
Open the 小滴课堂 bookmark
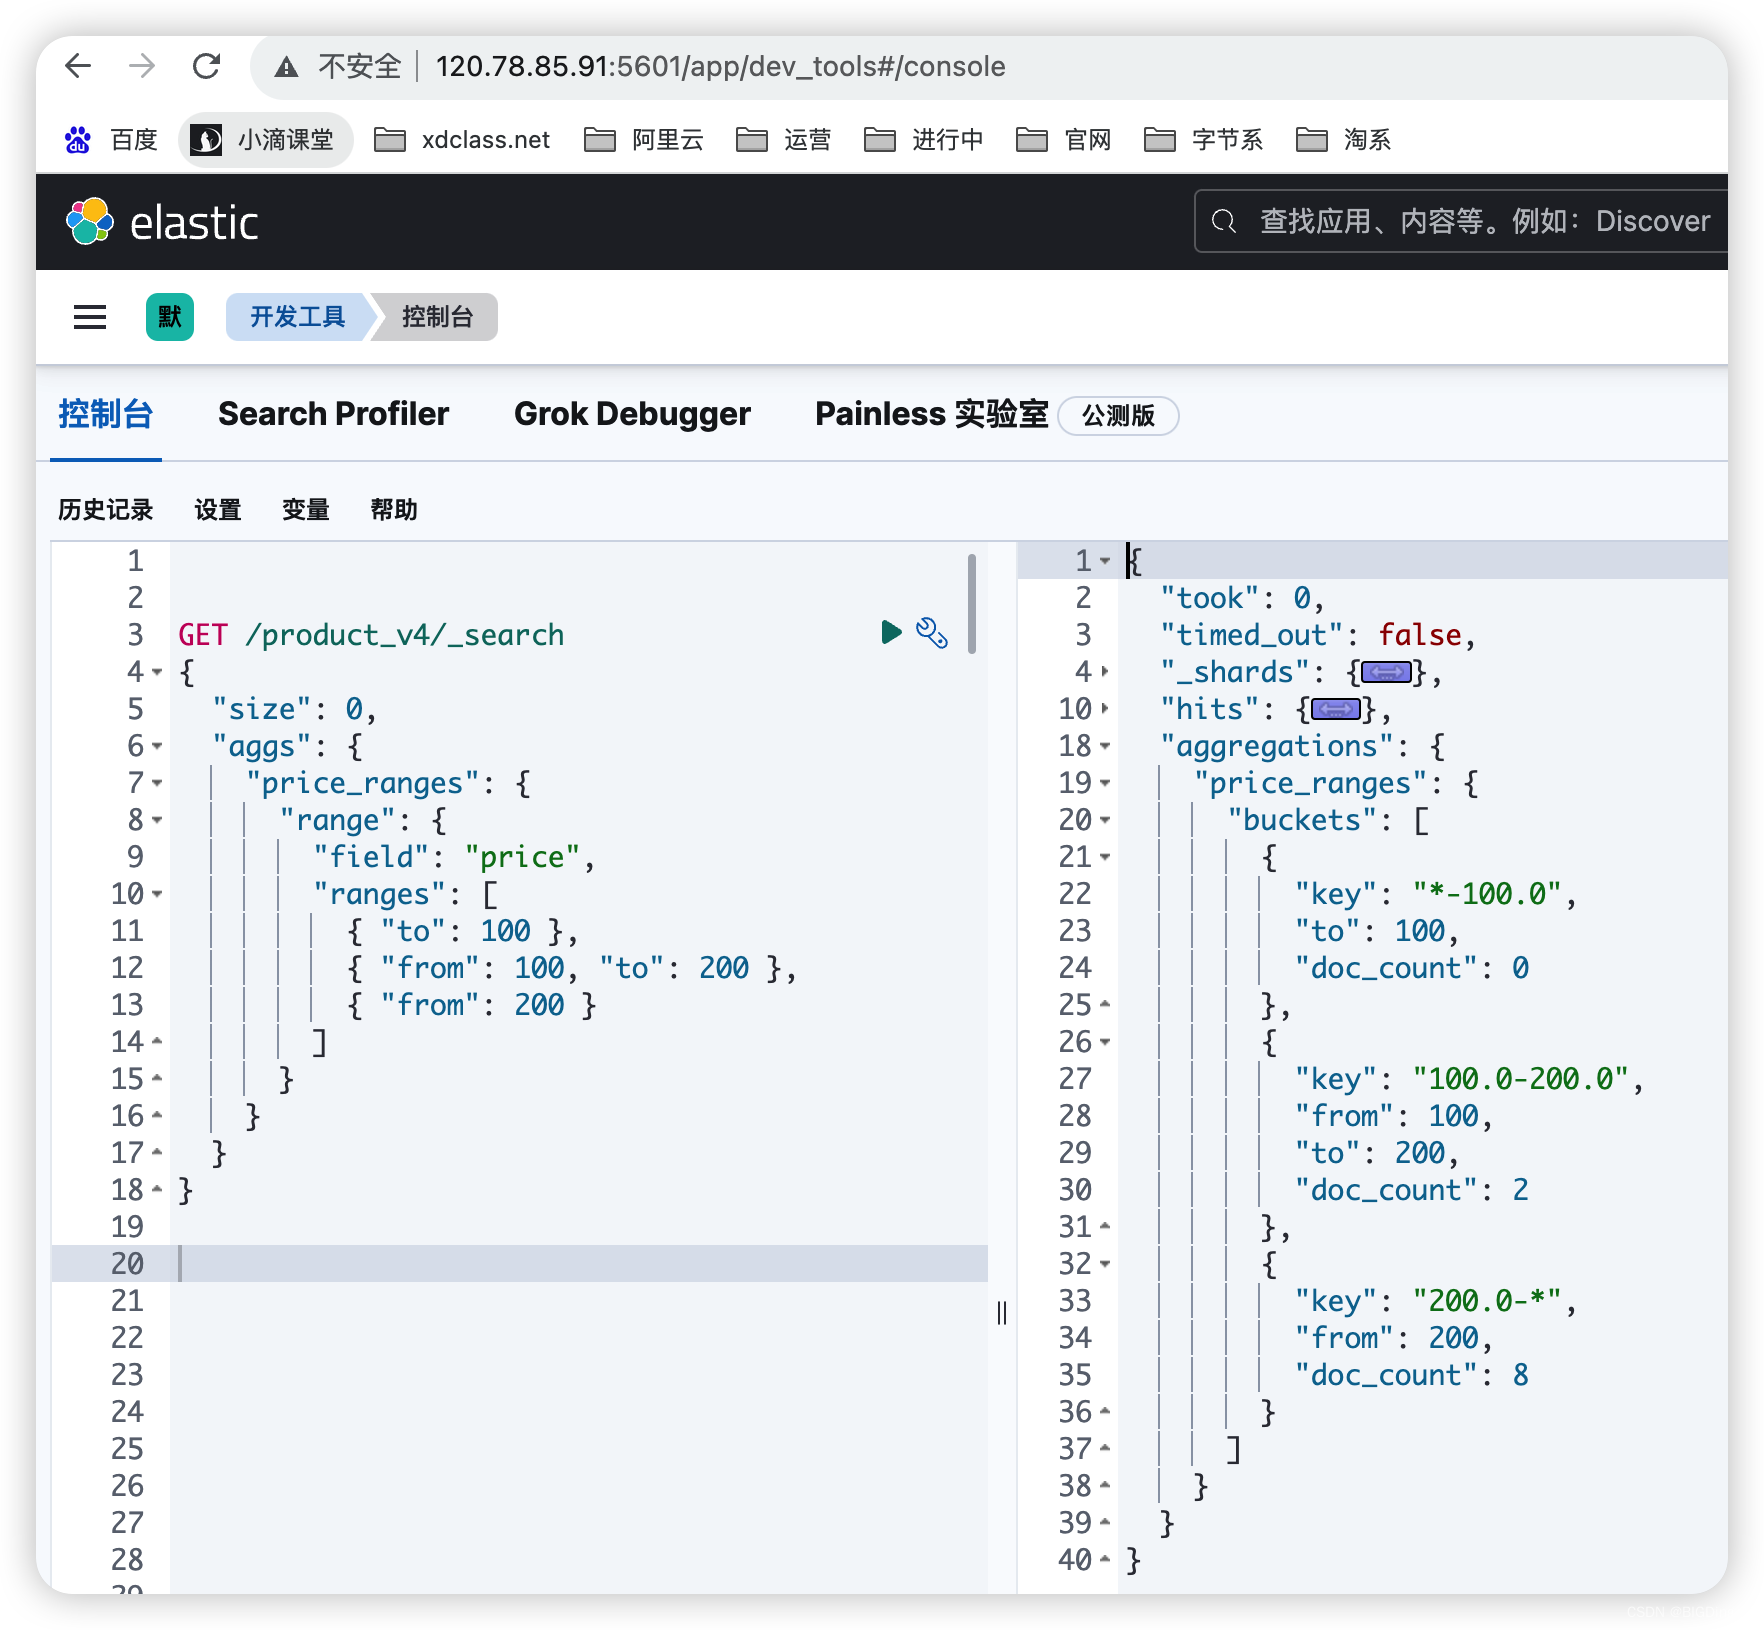coord(266,140)
